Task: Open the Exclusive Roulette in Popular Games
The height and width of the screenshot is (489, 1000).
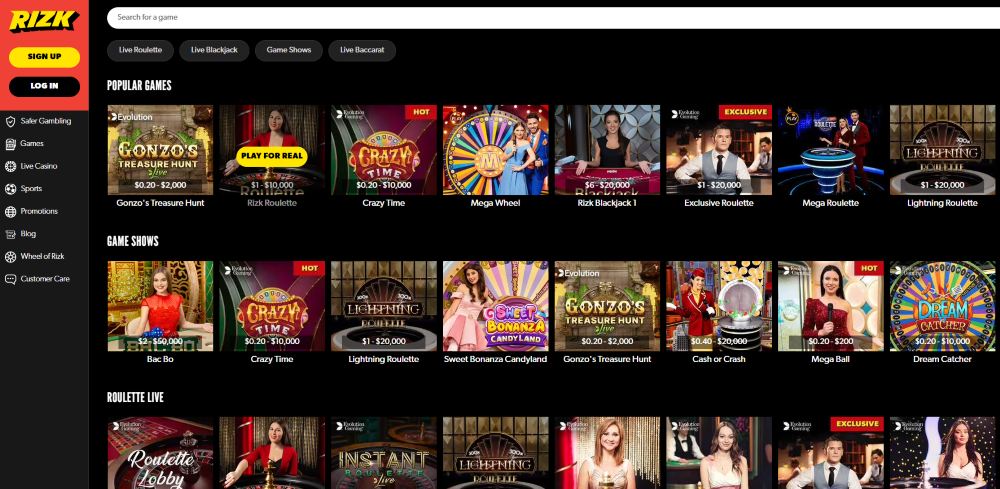Action: pyautogui.click(x=719, y=150)
